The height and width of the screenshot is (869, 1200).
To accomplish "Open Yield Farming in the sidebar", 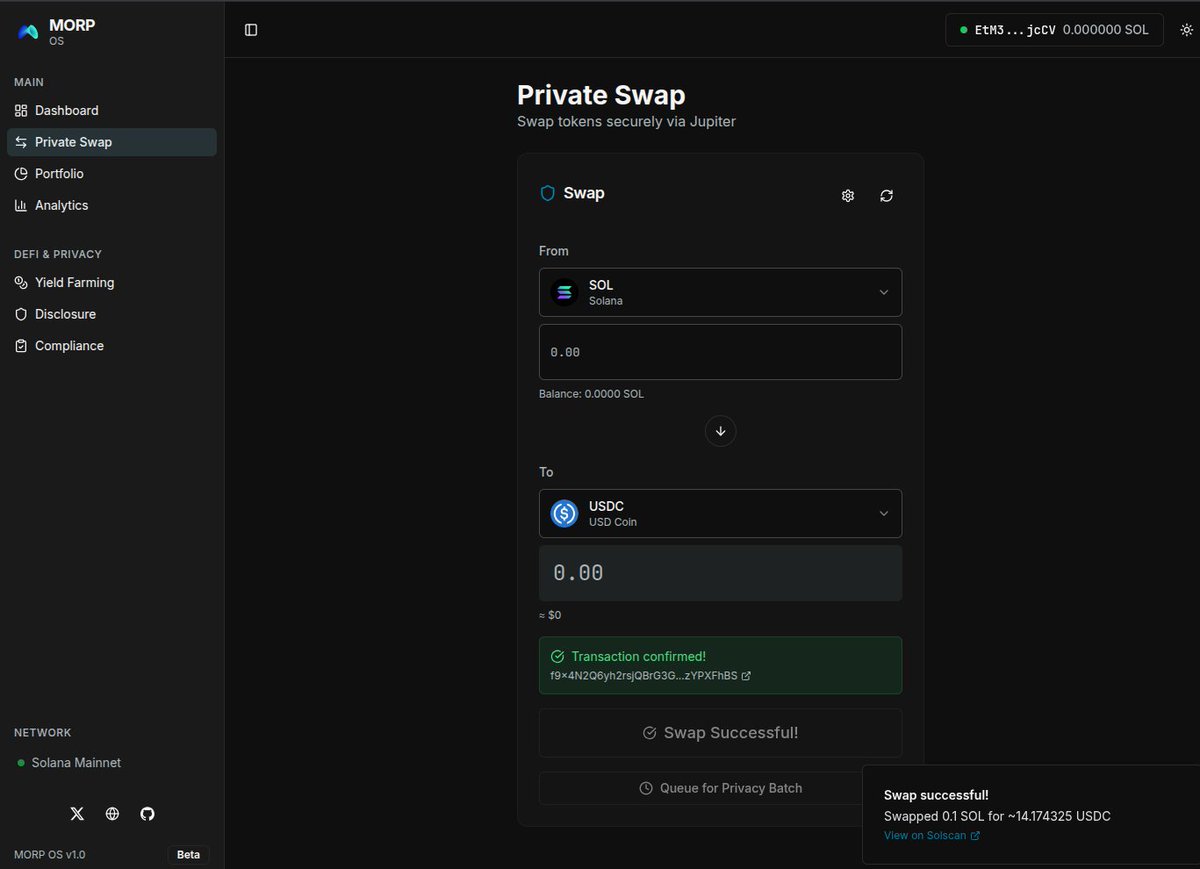I will point(111,282).
